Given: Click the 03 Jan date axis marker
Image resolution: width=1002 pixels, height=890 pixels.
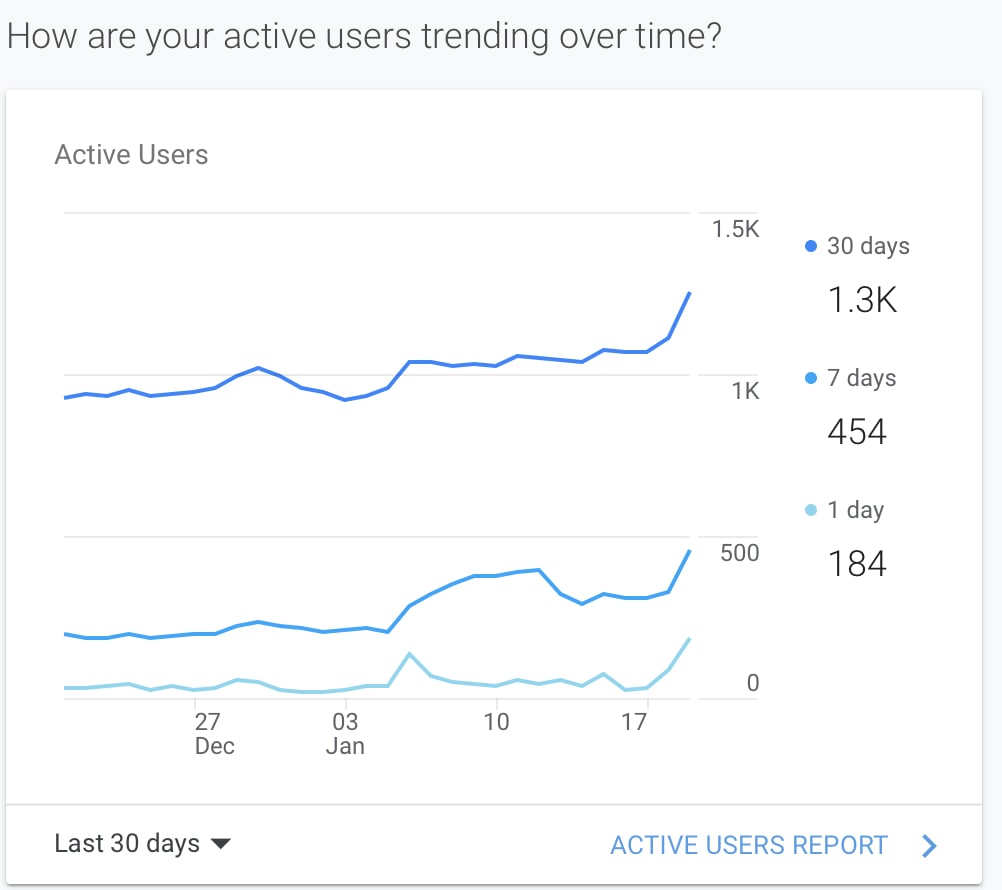Looking at the screenshot, I should click(x=345, y=733).
